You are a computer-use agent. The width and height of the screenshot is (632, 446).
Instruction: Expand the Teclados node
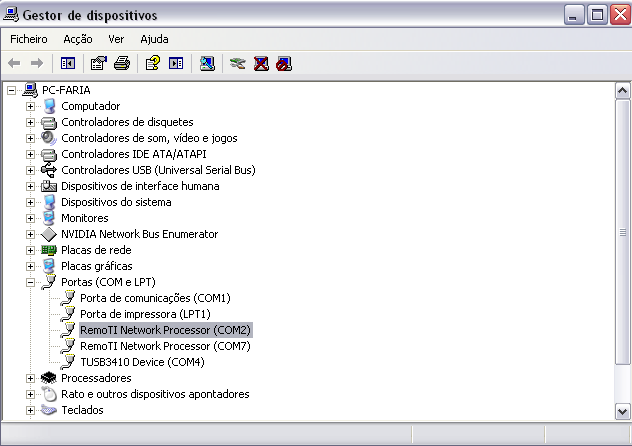click(x=30, y=410)
